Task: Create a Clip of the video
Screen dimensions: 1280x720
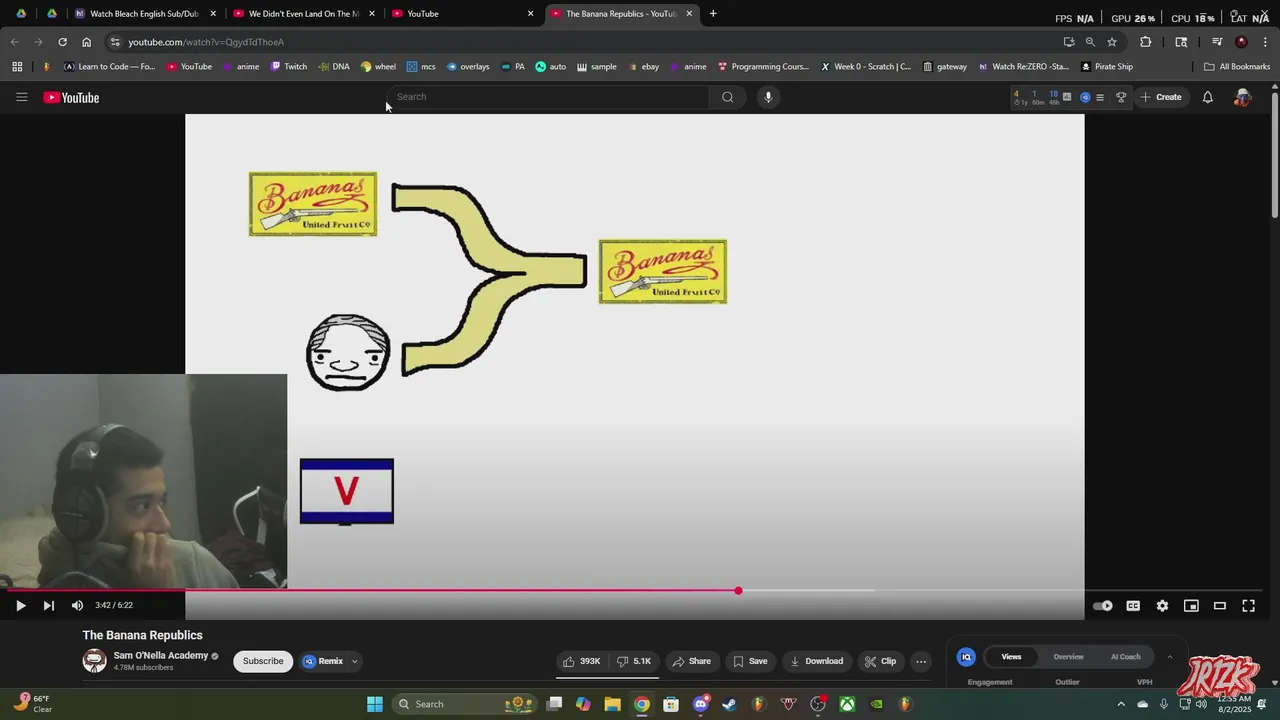Action: point(881,661)
